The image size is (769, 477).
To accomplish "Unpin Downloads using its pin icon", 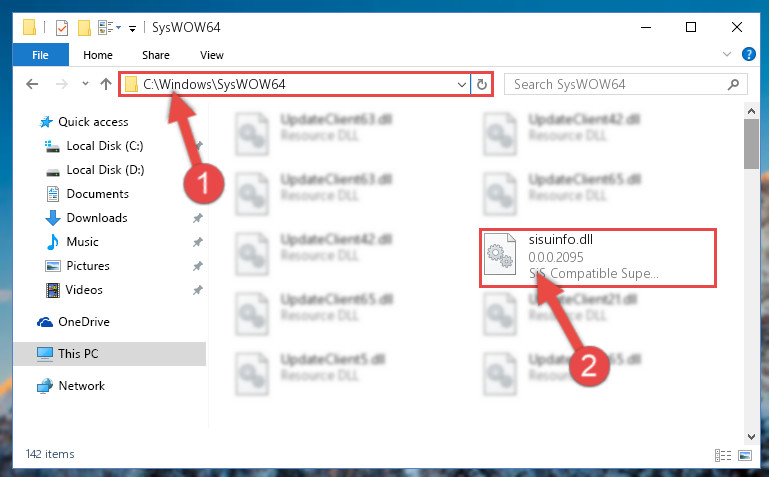I will point(198,218).
